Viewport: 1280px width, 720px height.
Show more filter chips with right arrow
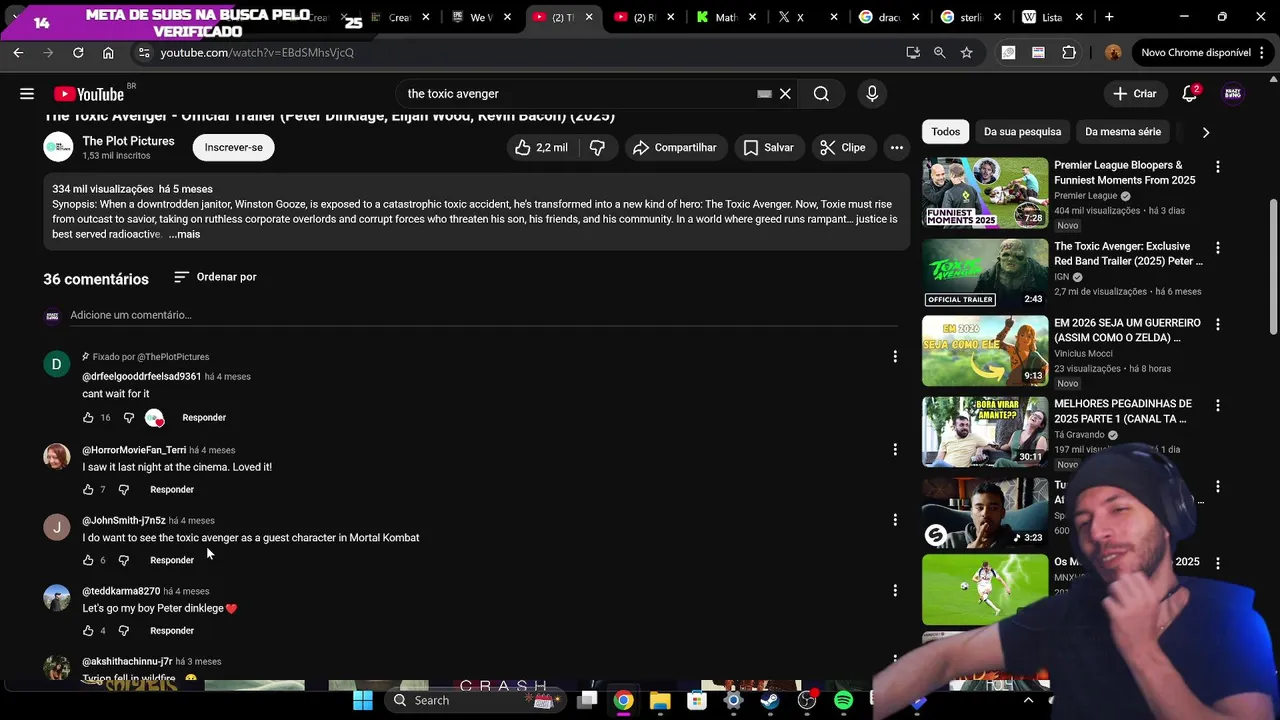pyautogui.click(x=1205, y=132)
